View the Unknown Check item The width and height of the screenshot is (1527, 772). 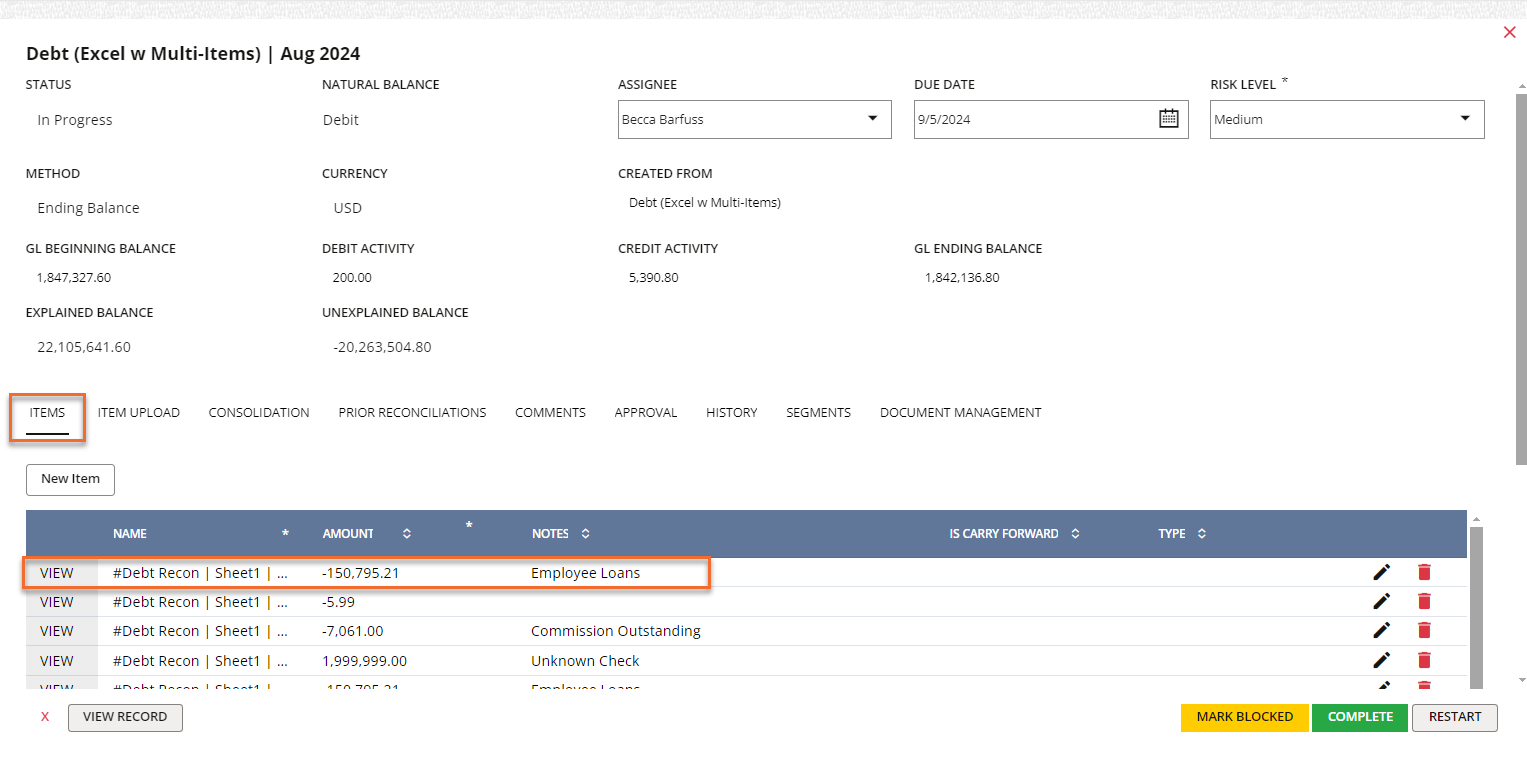[x=57, y=661]
